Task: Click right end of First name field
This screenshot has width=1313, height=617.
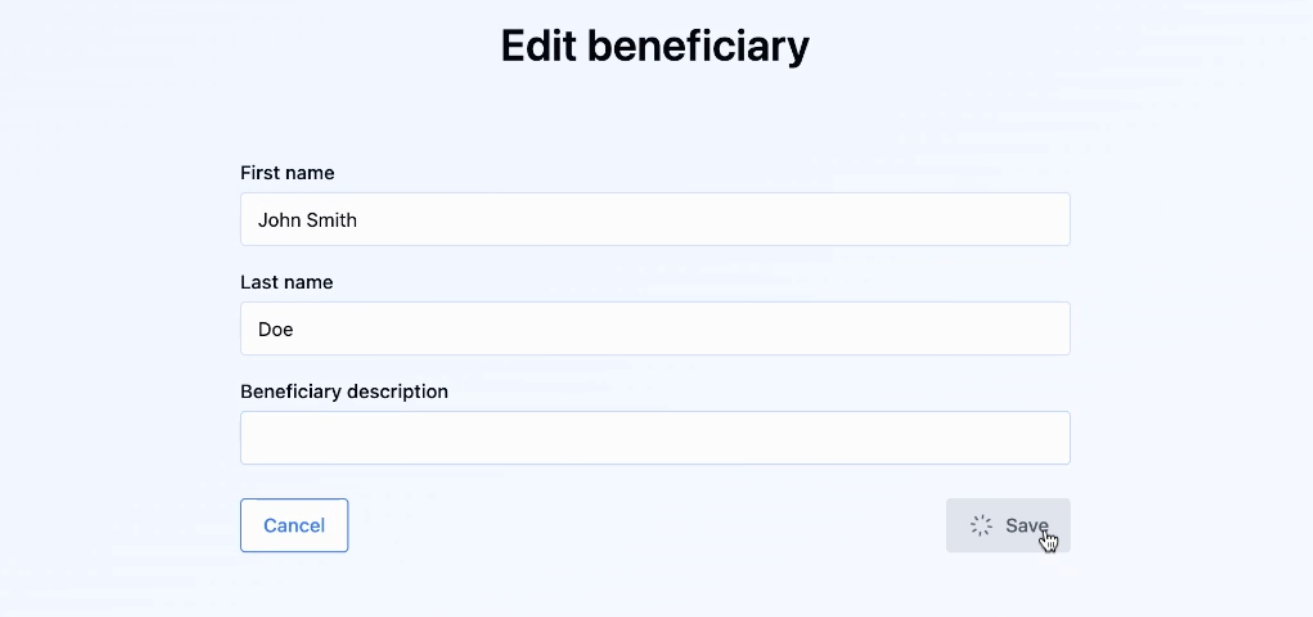Action: 1050,219
